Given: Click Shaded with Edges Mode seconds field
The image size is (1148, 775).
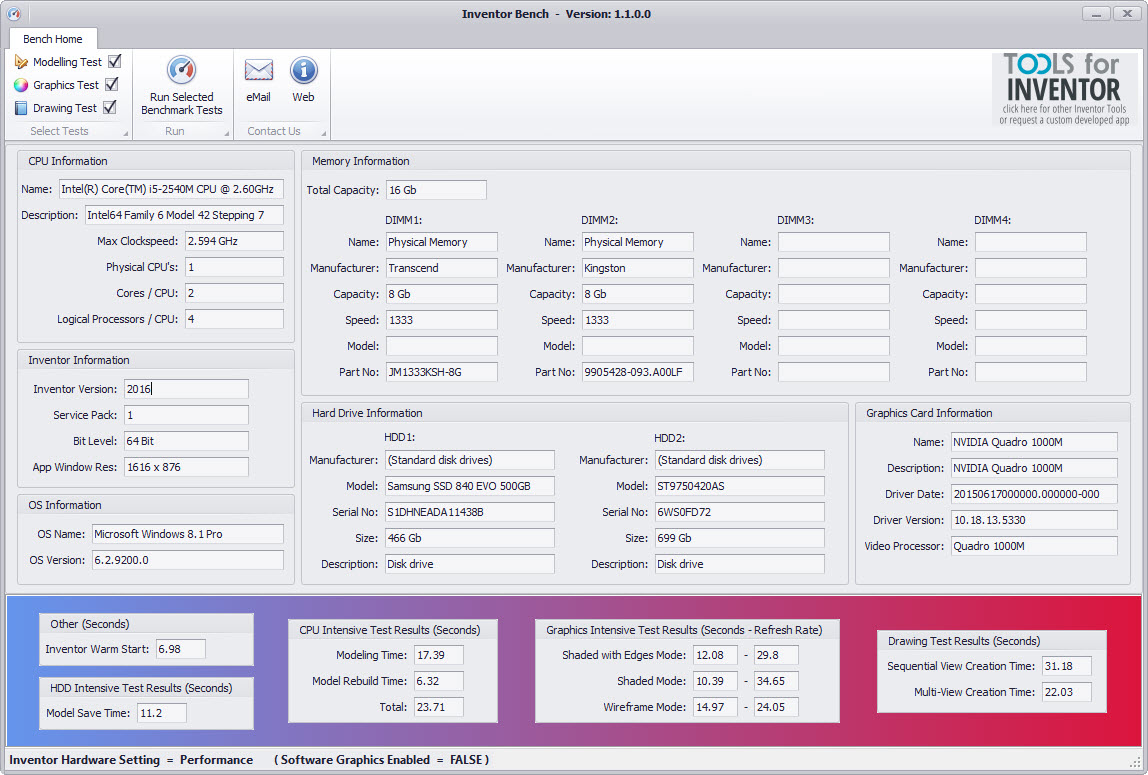Looking at the screenshot, I should (715, 655).
